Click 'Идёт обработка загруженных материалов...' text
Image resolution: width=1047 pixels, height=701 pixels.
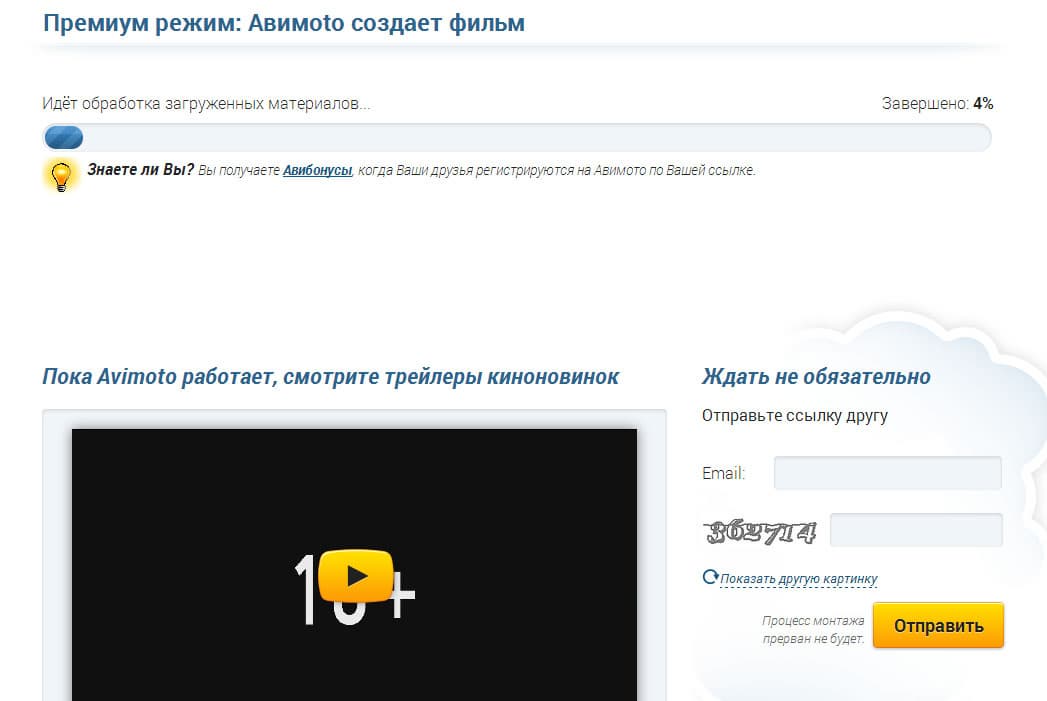click(x=206, y=103)
